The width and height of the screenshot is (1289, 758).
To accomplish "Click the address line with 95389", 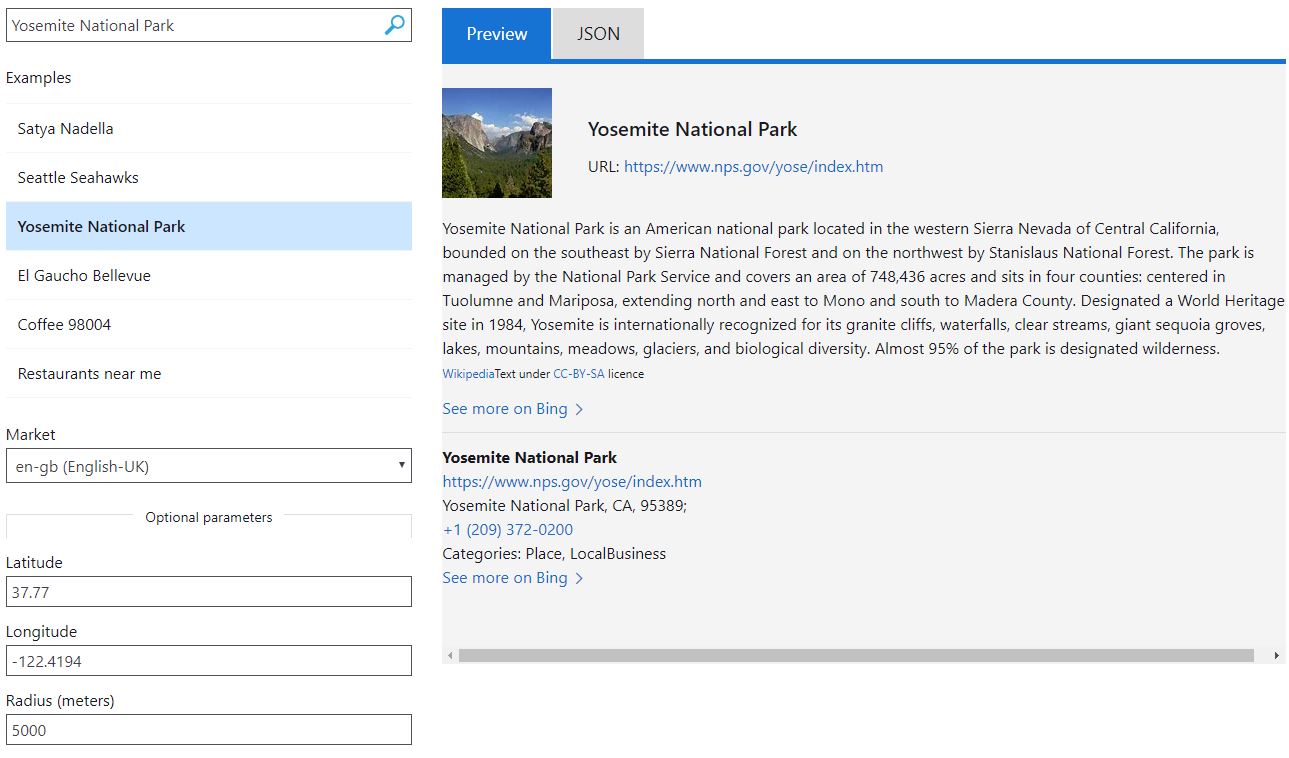I will pos(565,506).
